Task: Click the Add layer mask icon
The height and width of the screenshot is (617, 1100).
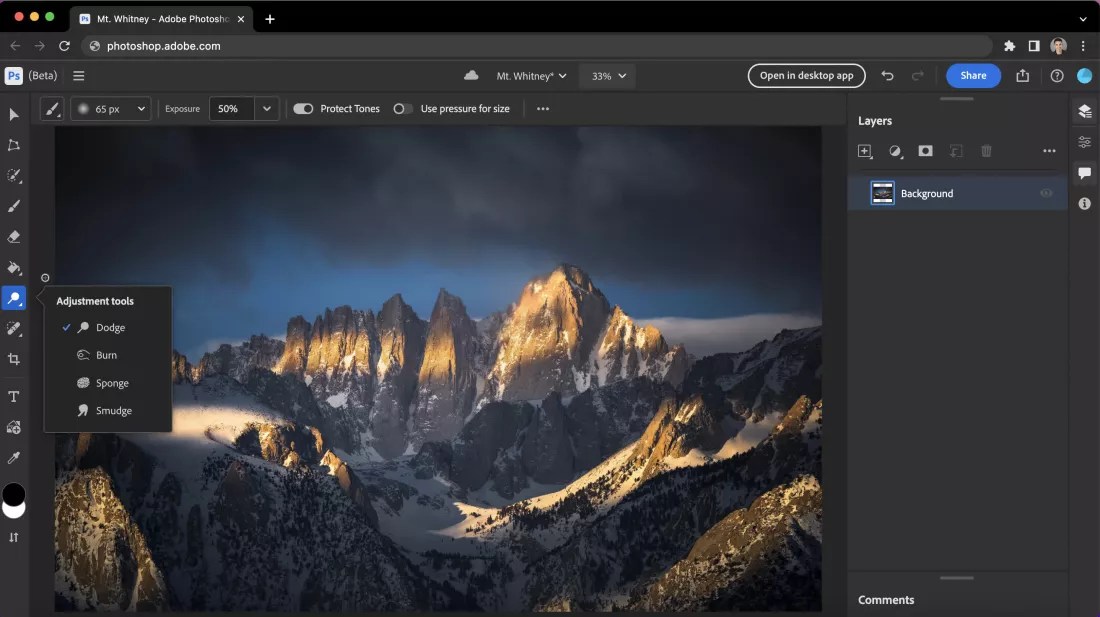Action: [925, 151]
